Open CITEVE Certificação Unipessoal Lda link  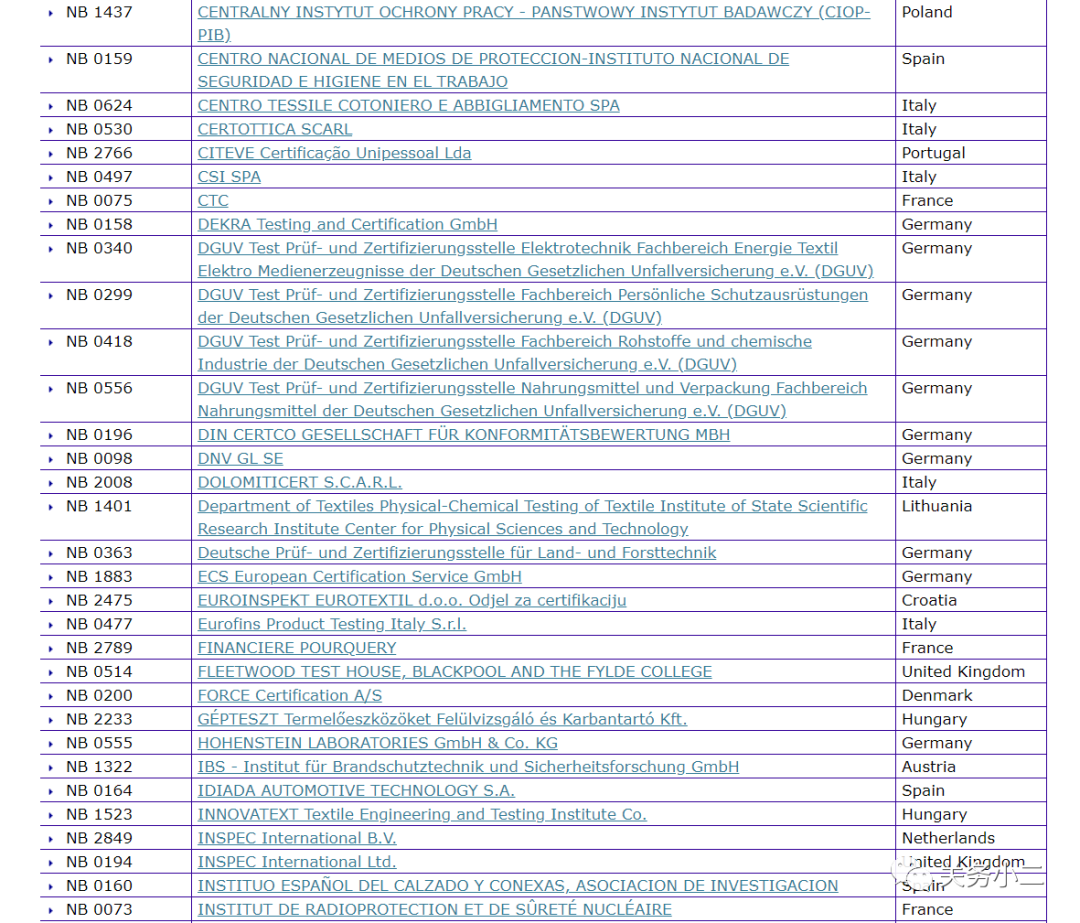pyautogui.click(x=334, y=153)
